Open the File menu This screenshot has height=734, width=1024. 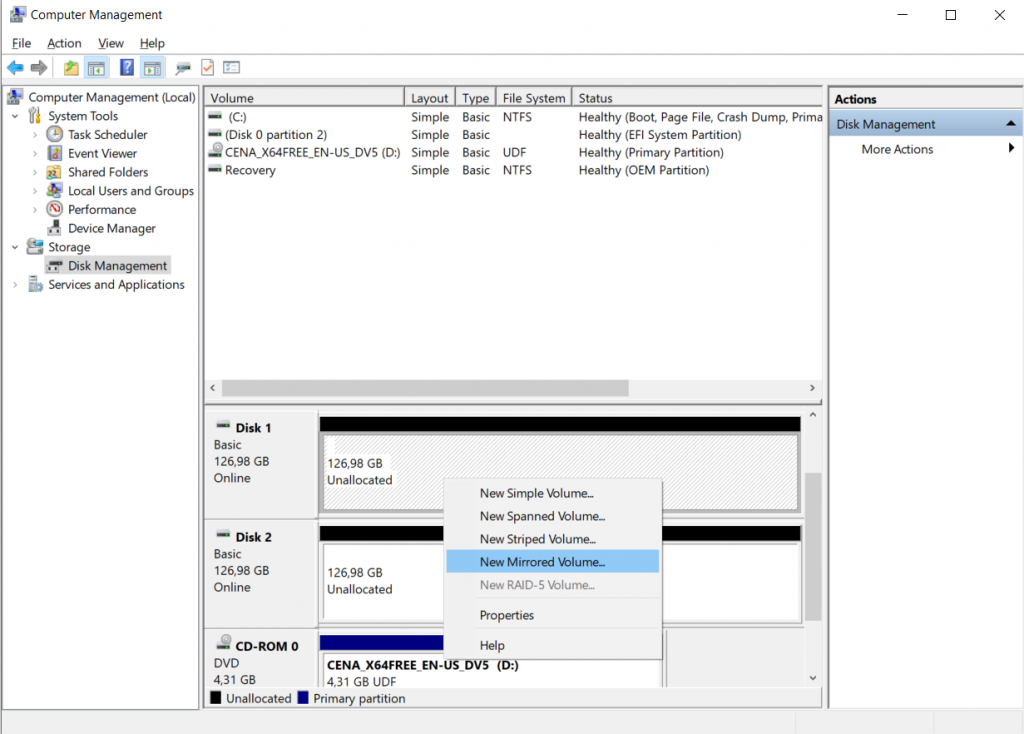[x=22, y=43]
